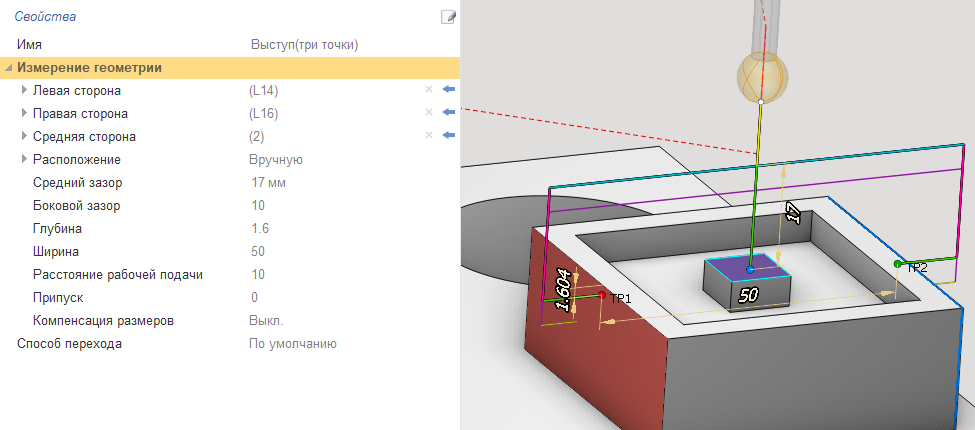Screen dimensions: 975x430
Task: Click blue arrow for Правая сторона
Action: (448, 113)
